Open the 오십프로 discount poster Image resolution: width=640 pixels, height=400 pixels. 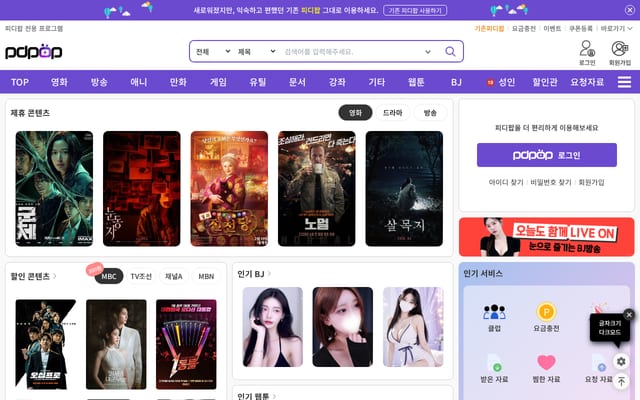(x=46, y=344)
